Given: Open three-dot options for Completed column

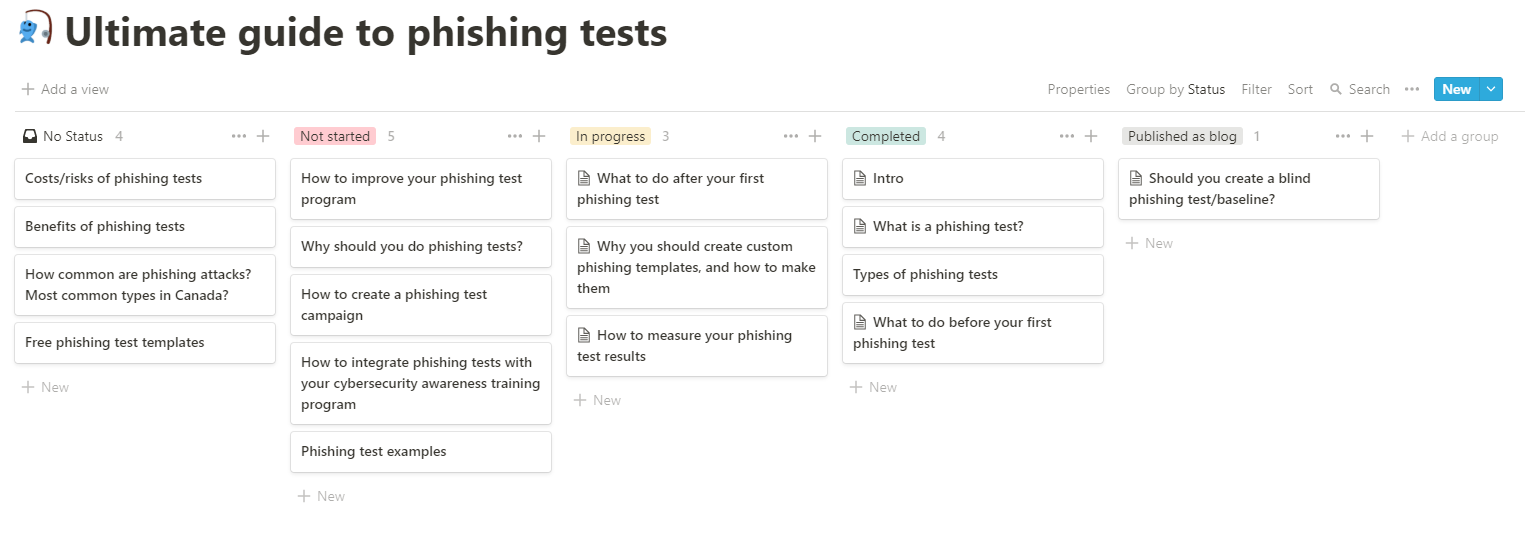Looking at the screenshot, I should 1067,136.
